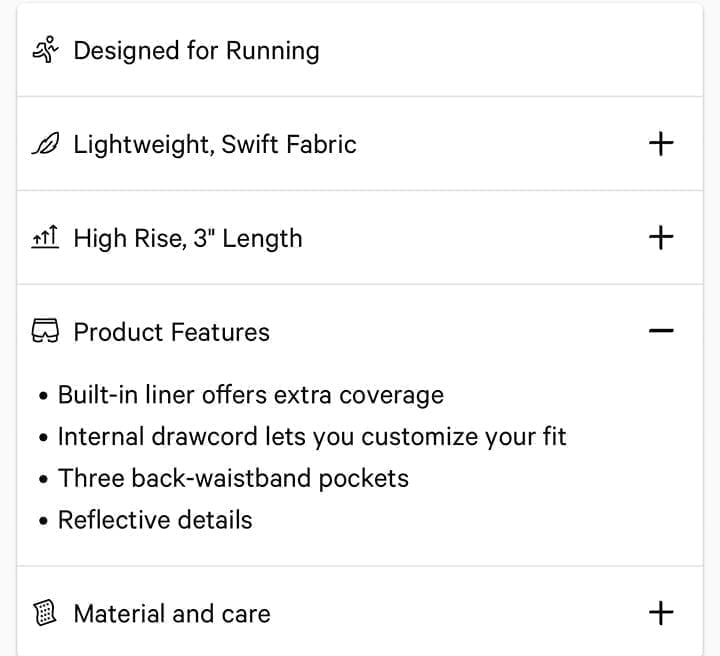Click the rise arrows icon
Viewport: 720px width, 656px height.
[45, 237]
